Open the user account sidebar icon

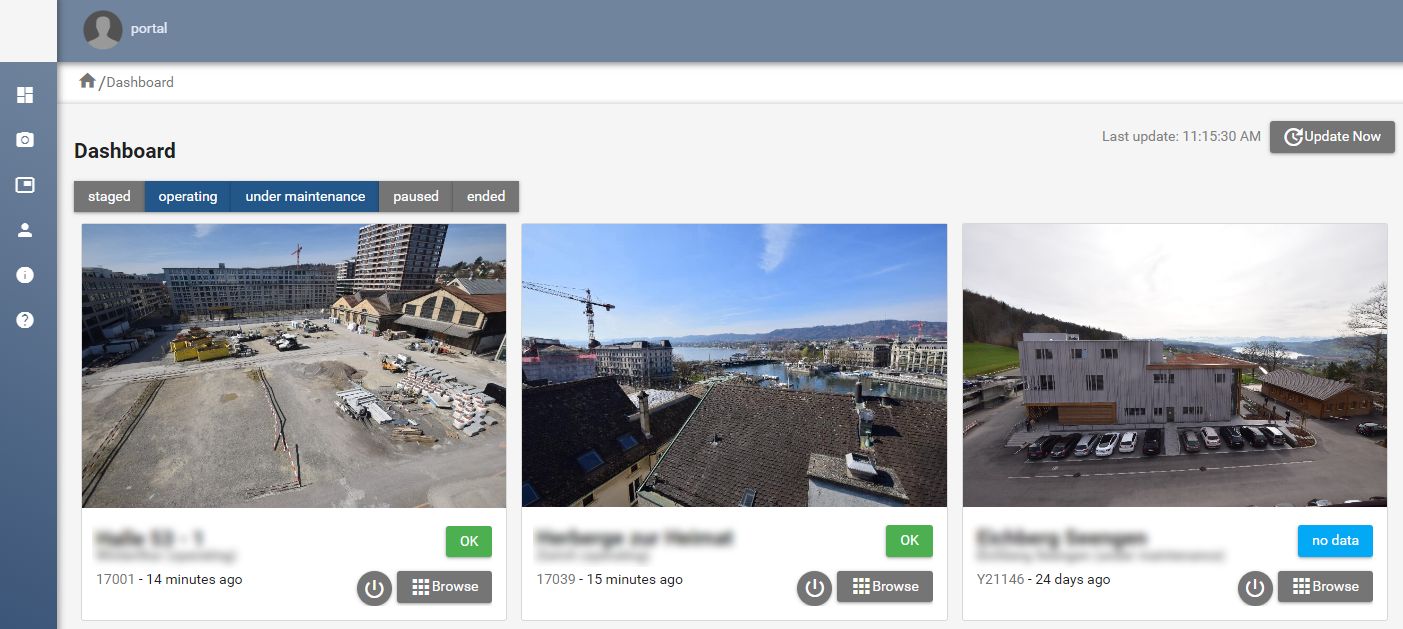tap(25, 230)
